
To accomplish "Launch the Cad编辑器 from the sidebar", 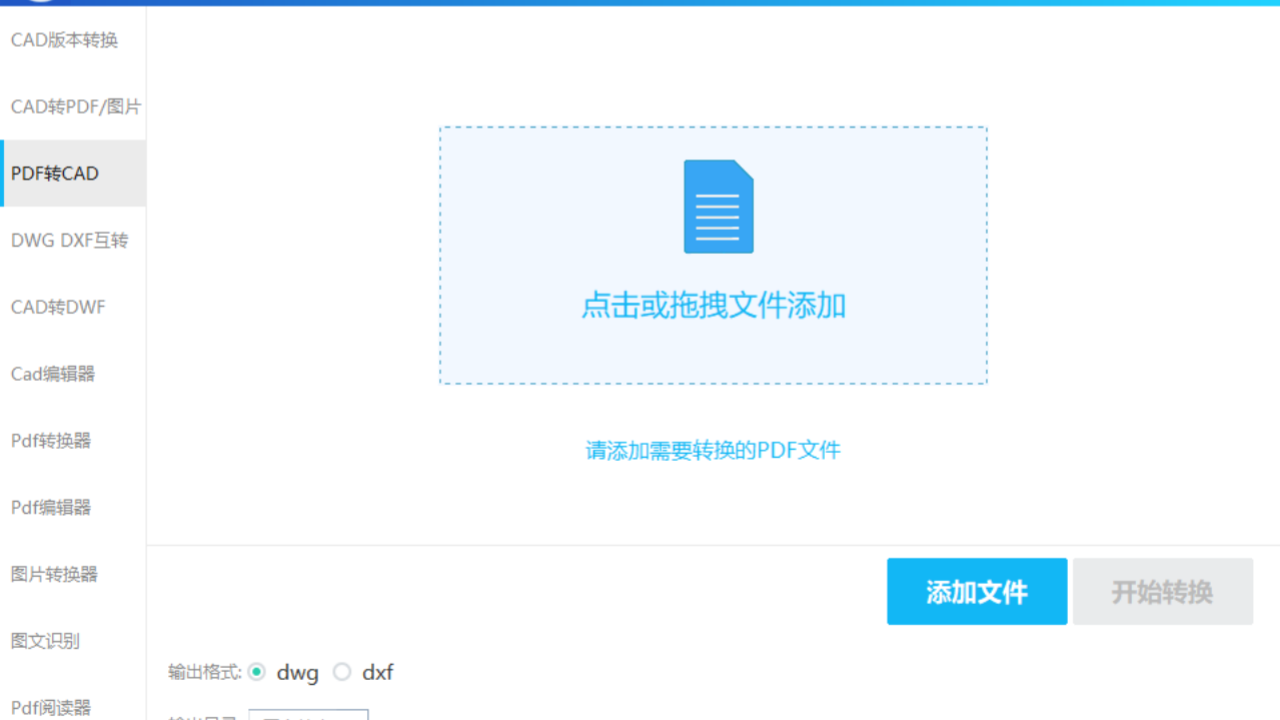I will pos(53,374).
